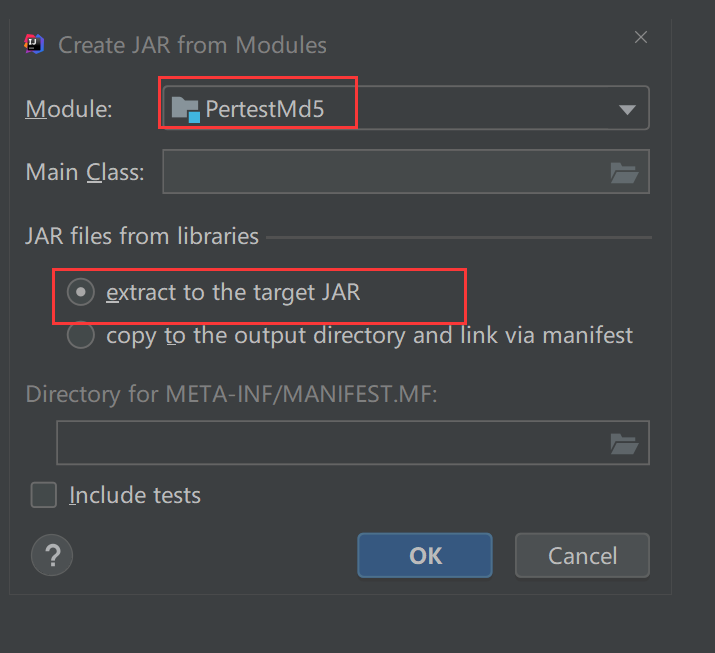Click the 'JAR files from libraries' heading
Screen dimensions: 715x653
coord(142,237)
